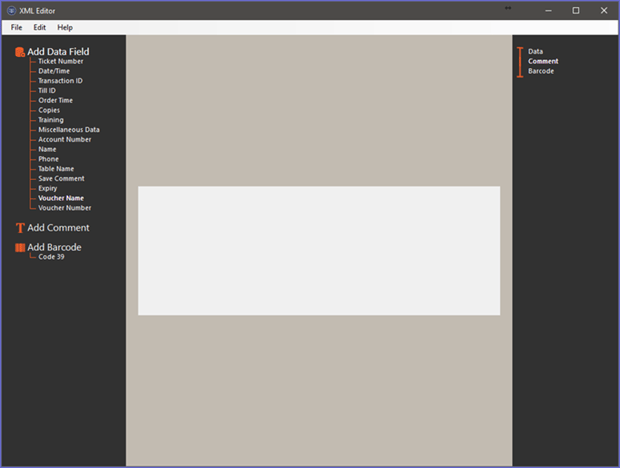
Task: Click the XML Editor app icon in title bar
Action: 11,10
